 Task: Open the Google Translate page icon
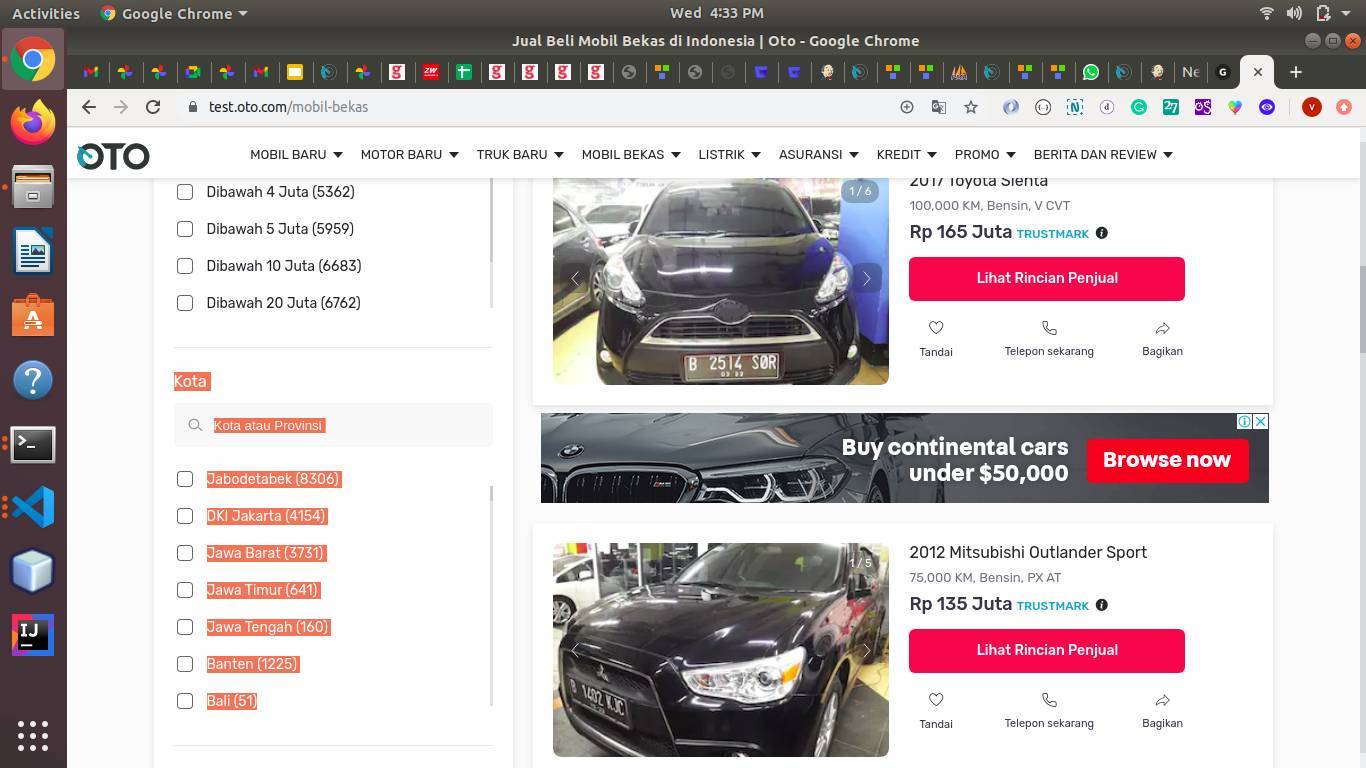pyautogui.click(x=938, y=107)
